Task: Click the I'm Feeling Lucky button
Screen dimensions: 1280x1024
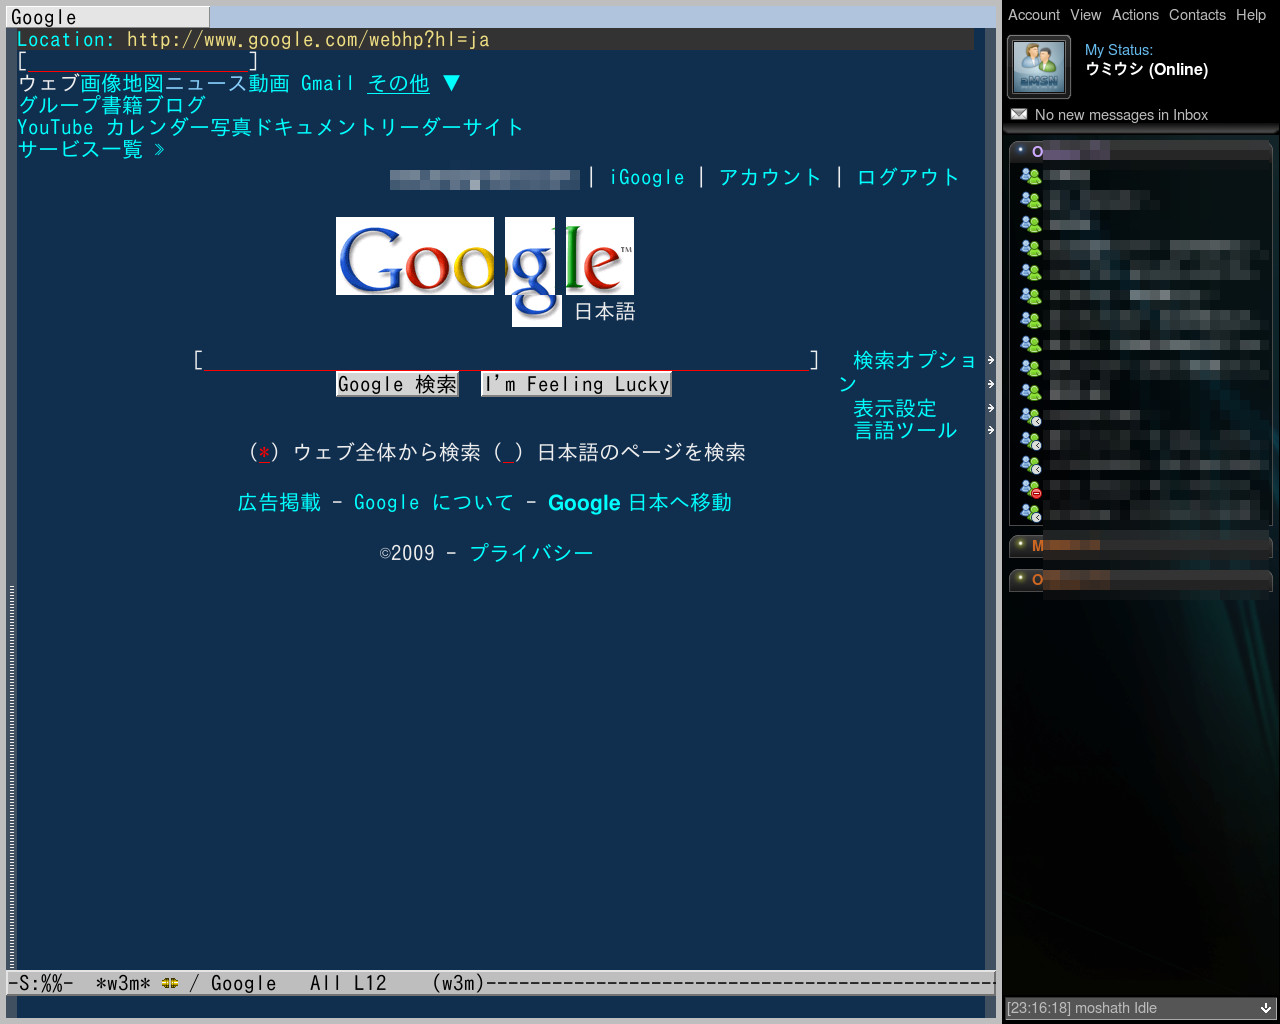Action: coord(576,384)
